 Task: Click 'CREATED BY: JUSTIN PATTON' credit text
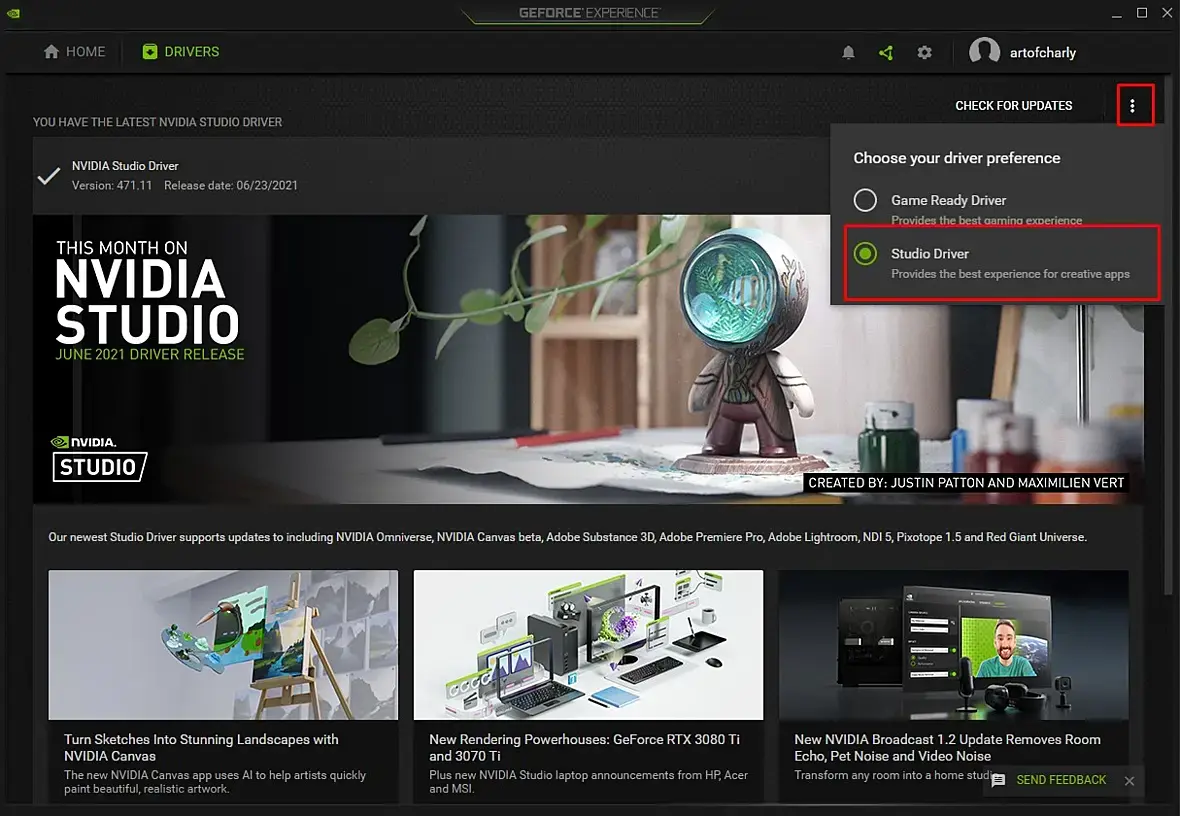click(x=966, y=483)
